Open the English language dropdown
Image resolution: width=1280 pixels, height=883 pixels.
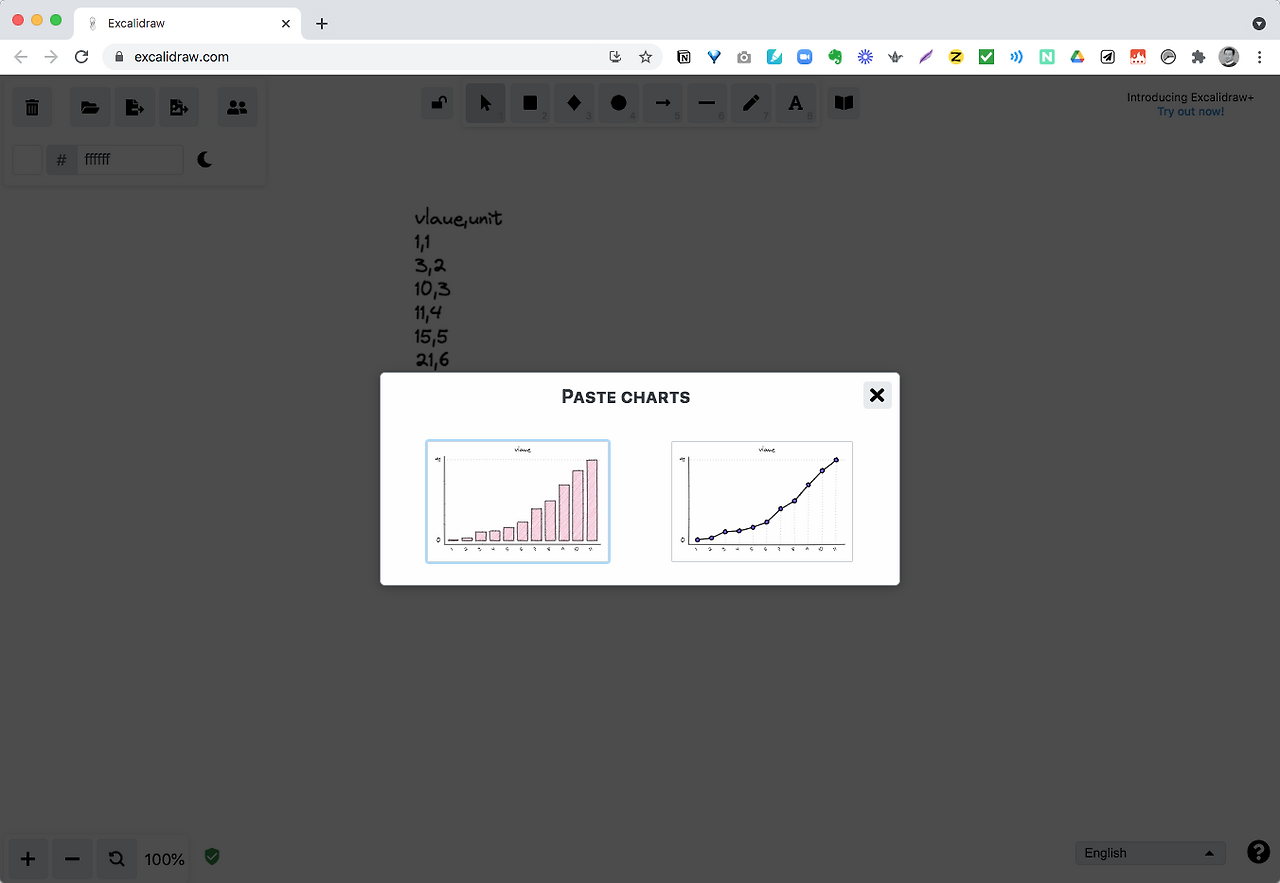coord(1150,853)
